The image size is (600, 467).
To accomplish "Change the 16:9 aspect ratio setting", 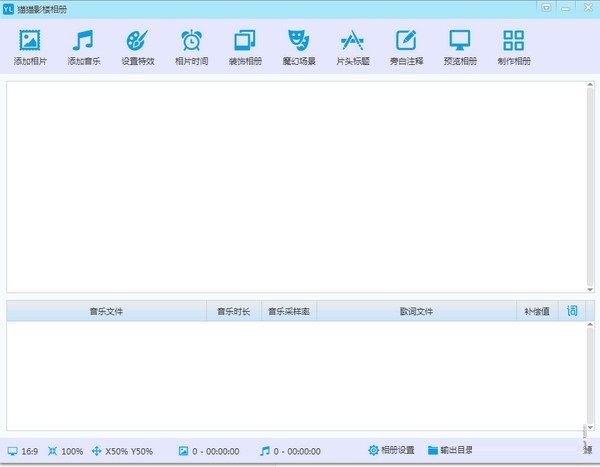I will [23, 451].
